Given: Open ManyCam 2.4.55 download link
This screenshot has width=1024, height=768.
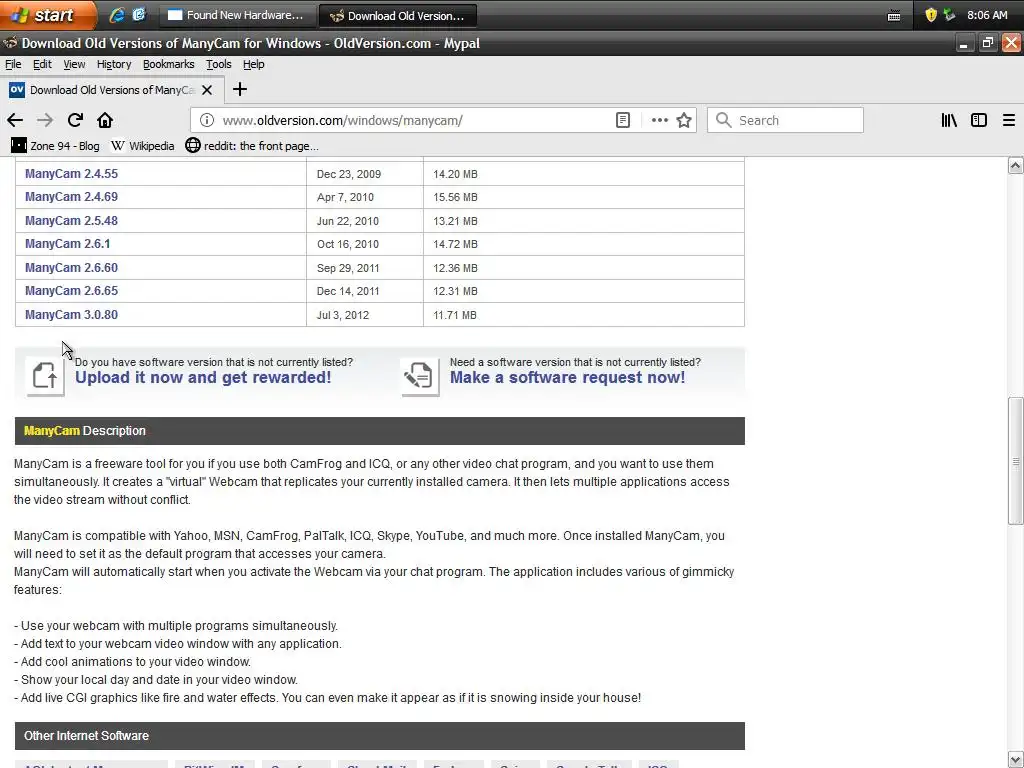Looking at the screenshot, I should tap(71, 174).
